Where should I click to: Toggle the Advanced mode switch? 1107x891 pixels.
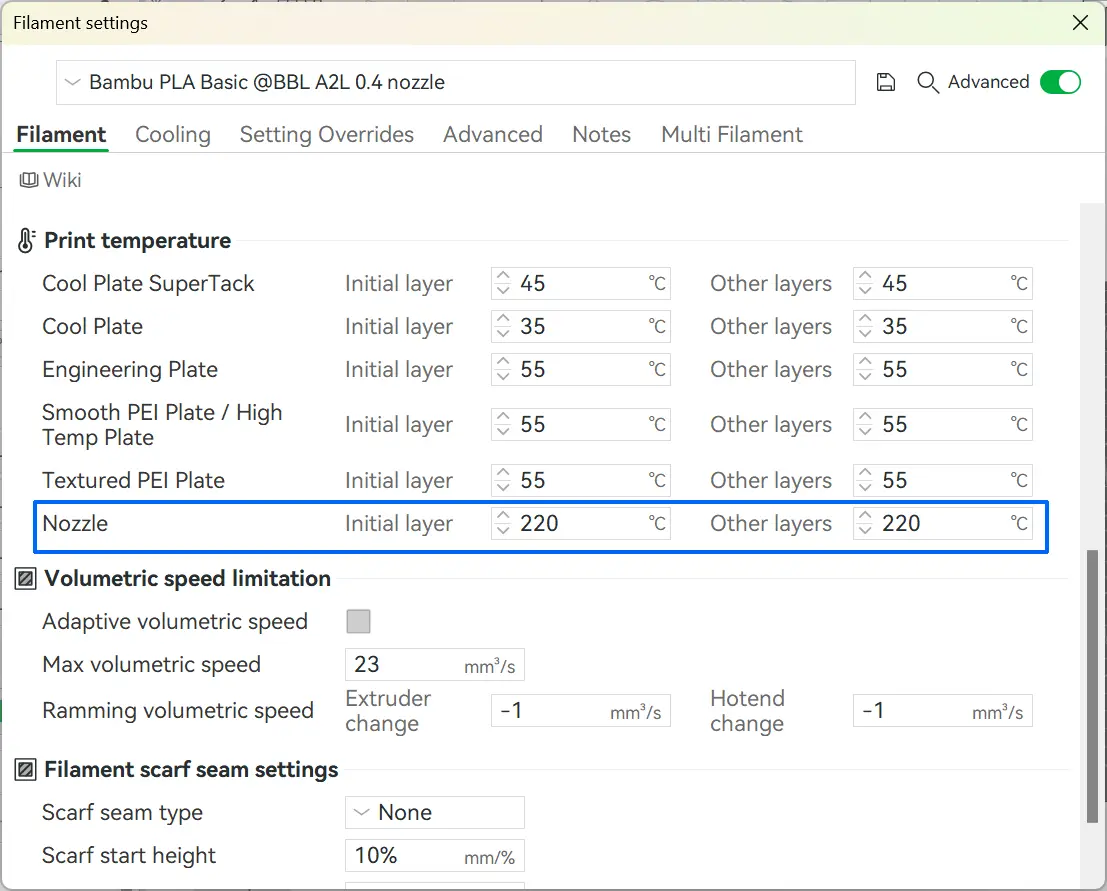[1060, 82]
